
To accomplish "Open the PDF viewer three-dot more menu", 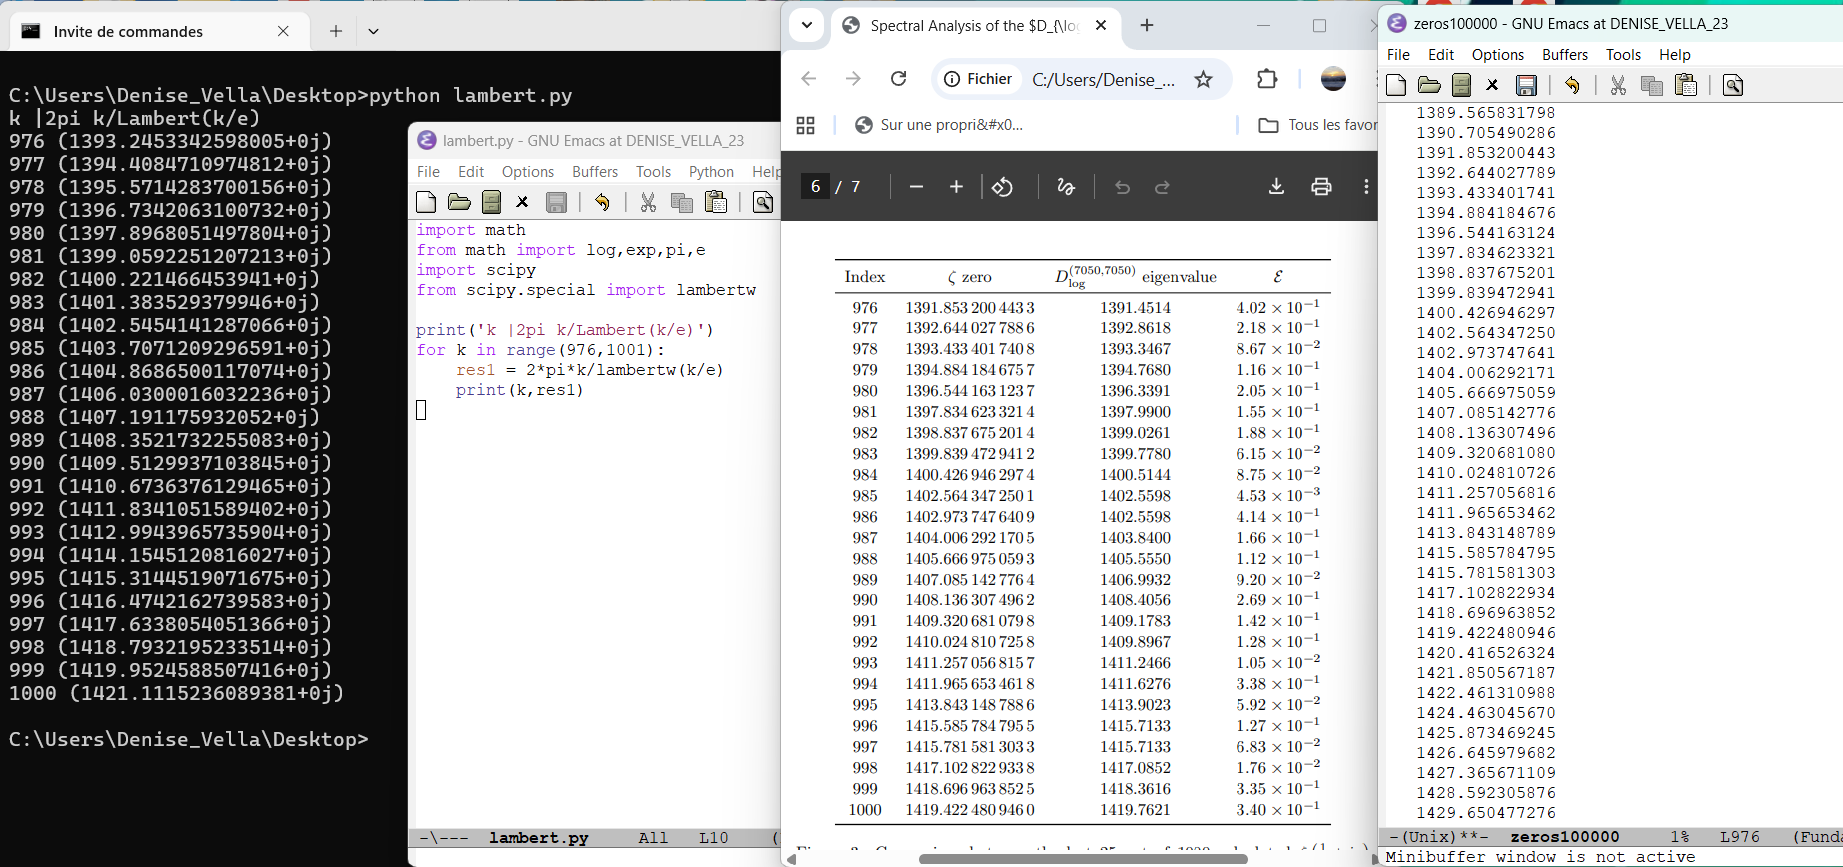I will pos(1366,187).
